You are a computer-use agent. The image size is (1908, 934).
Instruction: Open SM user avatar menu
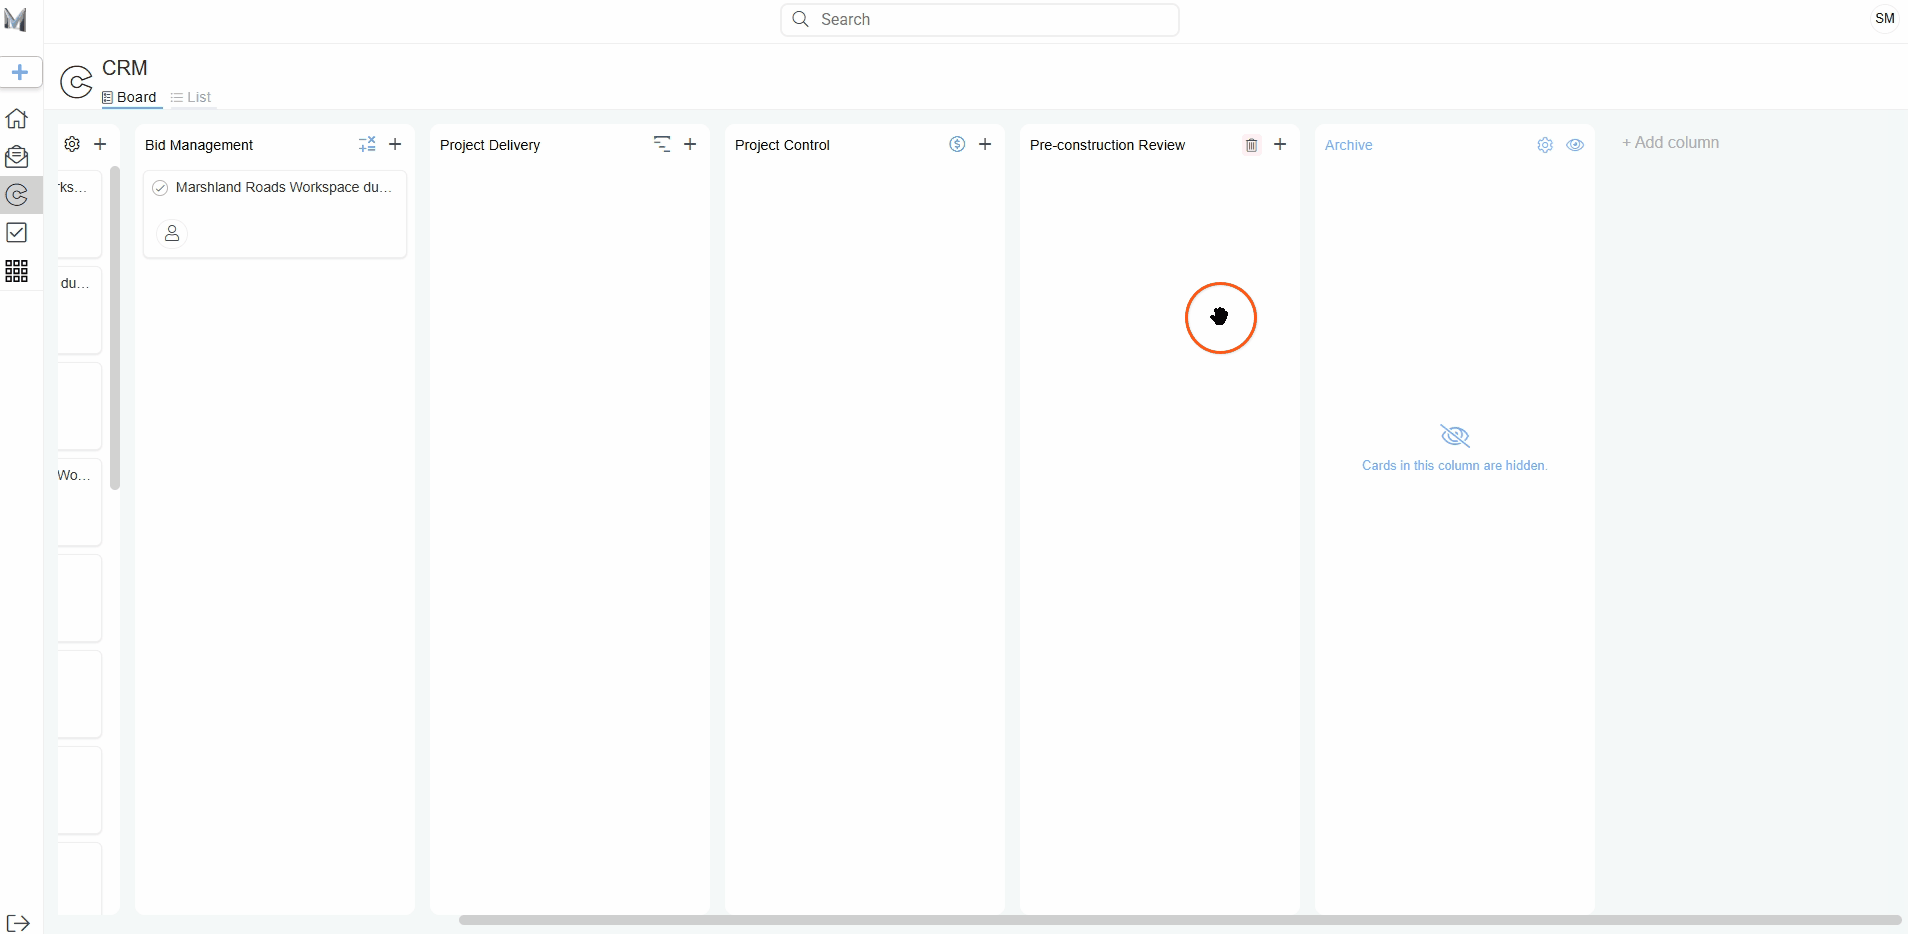click(x=1884, y=19)
